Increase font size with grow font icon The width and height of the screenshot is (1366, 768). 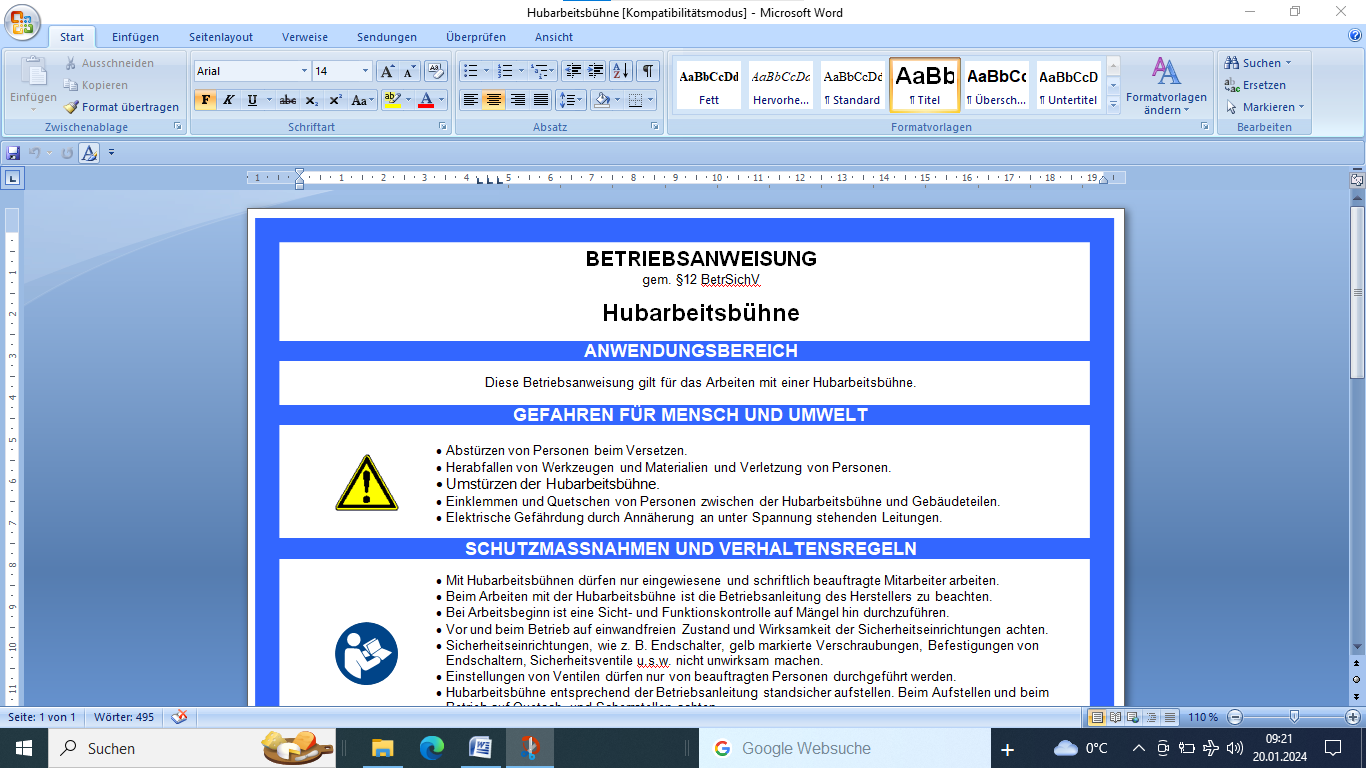[387, 71]
